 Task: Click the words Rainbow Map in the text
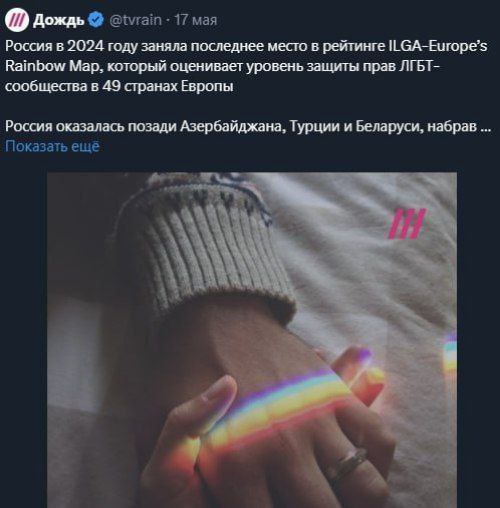[52, 66]
